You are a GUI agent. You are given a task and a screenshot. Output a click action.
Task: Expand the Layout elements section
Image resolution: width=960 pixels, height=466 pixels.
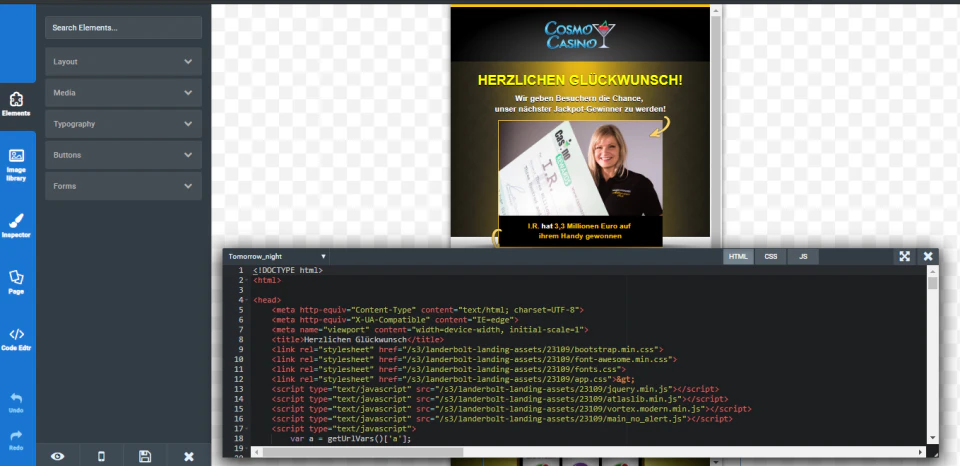point(123,62)
